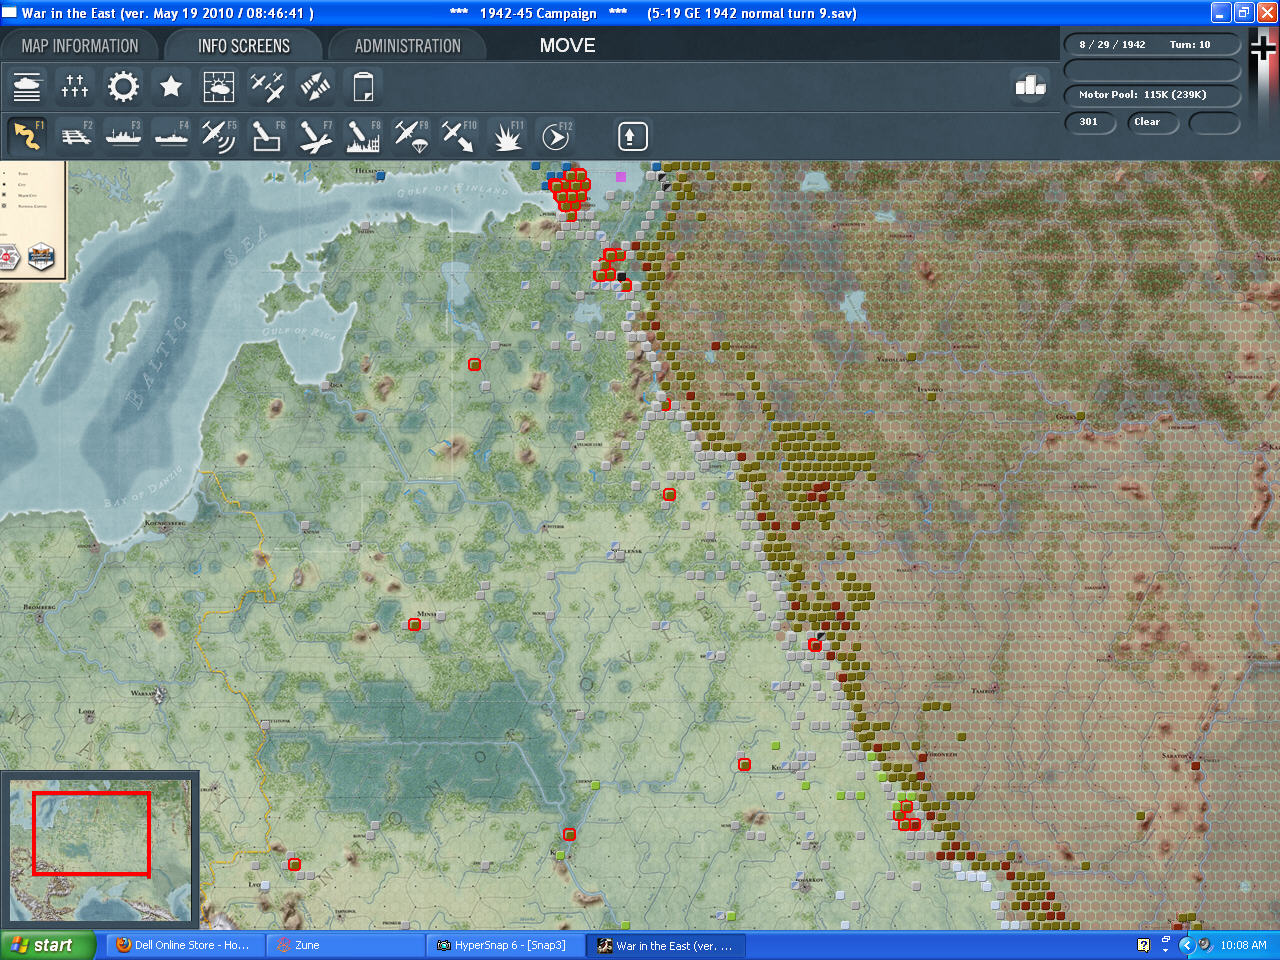Viewport: 1280px width, 960px height.
Task: Switch to the Map Information tab
Action: [80, 46]
